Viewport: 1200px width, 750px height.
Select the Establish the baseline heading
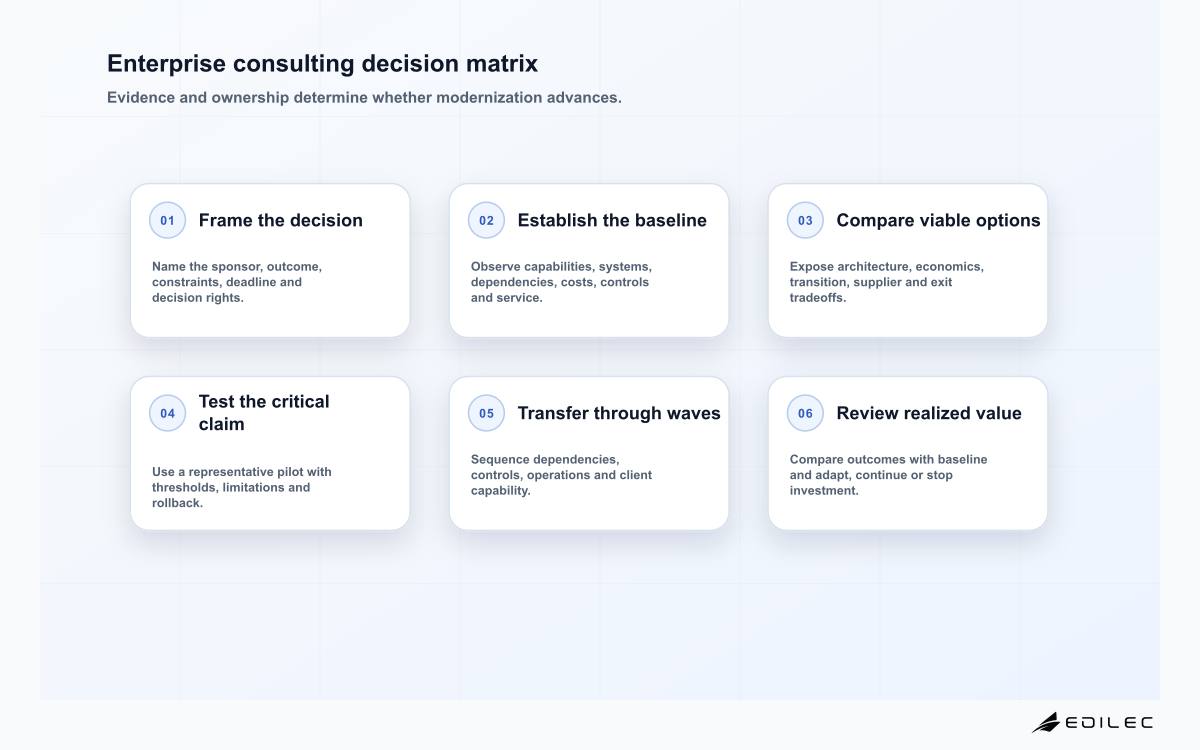(612, 220)
